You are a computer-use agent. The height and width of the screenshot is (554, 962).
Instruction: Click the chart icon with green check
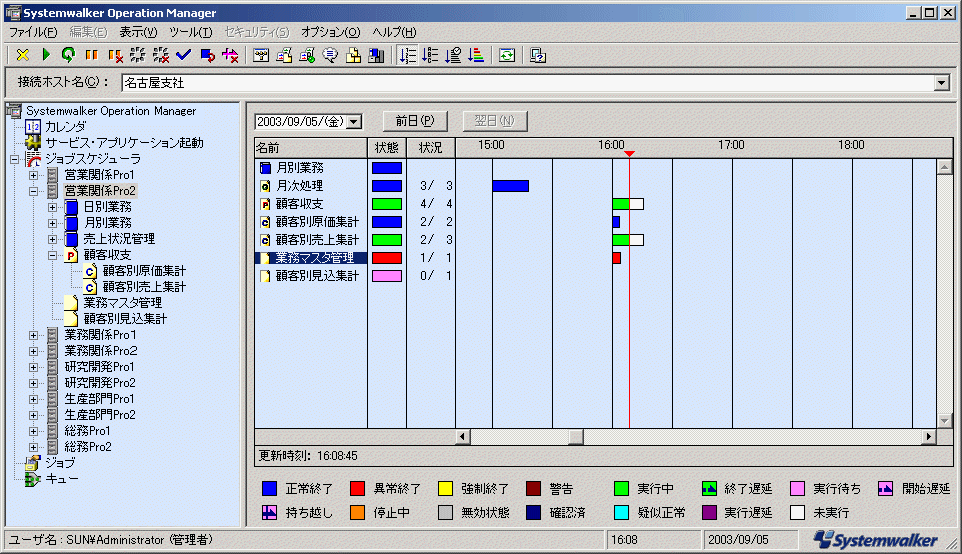click(x=307, y=55)
